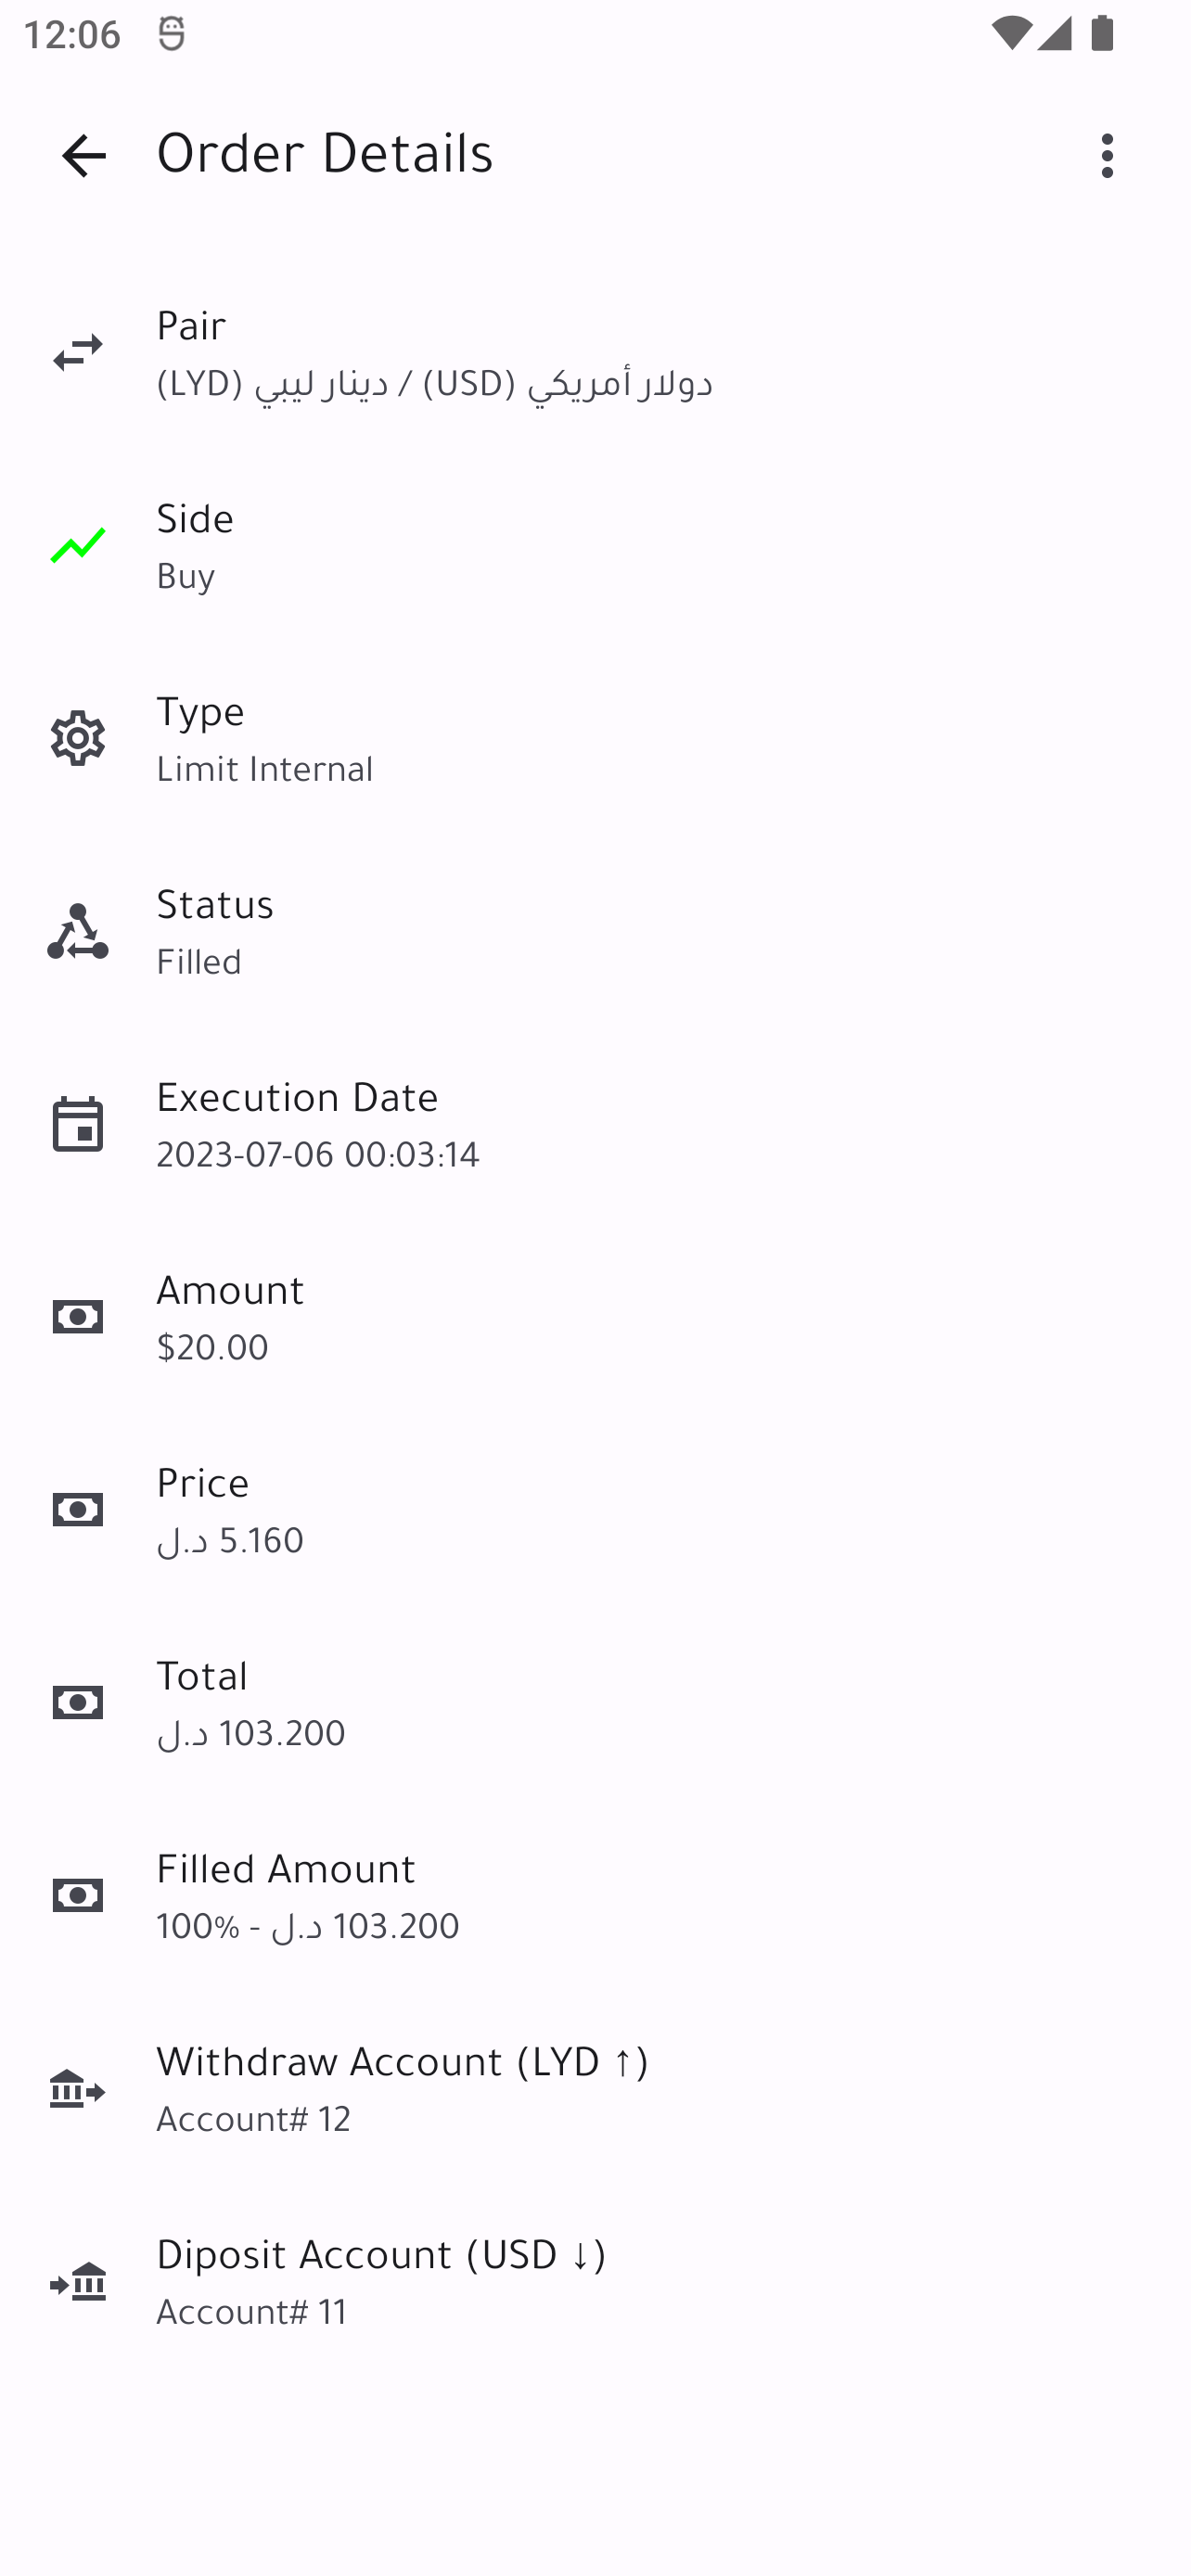The height and width of the screenshot is (2576, 1191).
Task: Tap the Limit Internal type row
Action: [x=265, y=768]
